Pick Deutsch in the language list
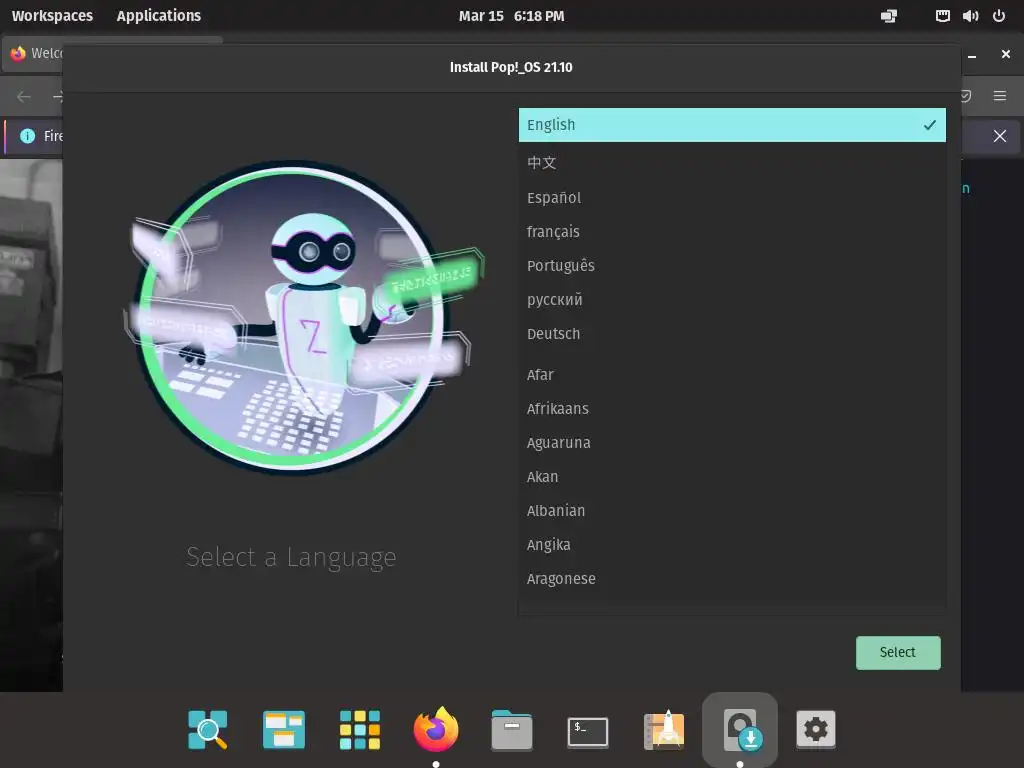The image size is (1024, 768). [x=732, y=334]
